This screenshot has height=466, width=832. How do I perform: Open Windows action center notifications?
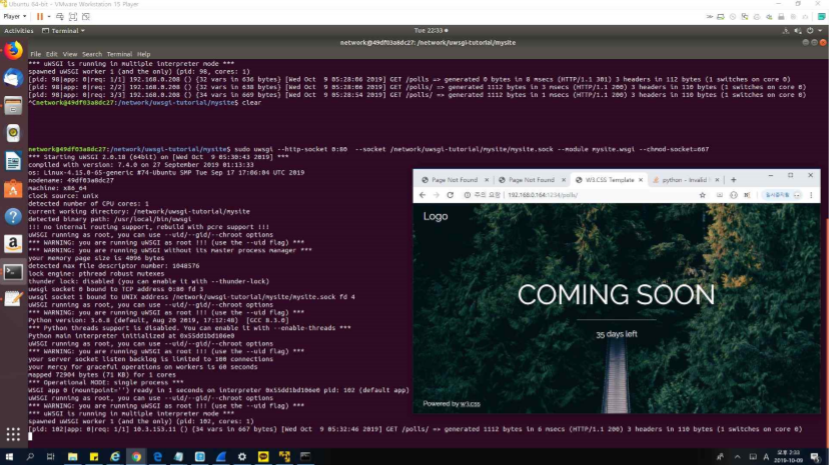tap(815, 456)
